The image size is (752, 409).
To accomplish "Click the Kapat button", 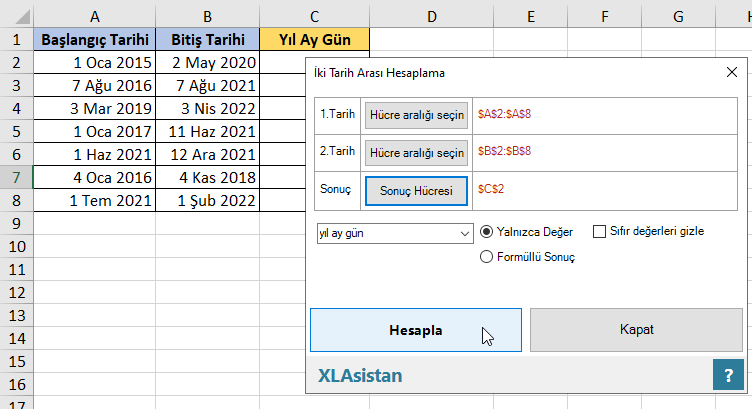I will [636, 330].
